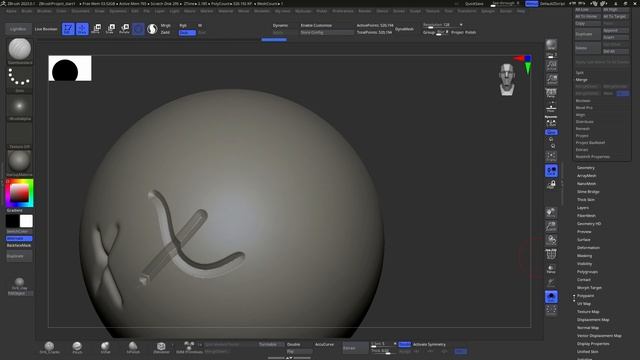This screenshot has height=360, width=640.
Task: Open the Alpha menu
Action: (x=11, y=11)
